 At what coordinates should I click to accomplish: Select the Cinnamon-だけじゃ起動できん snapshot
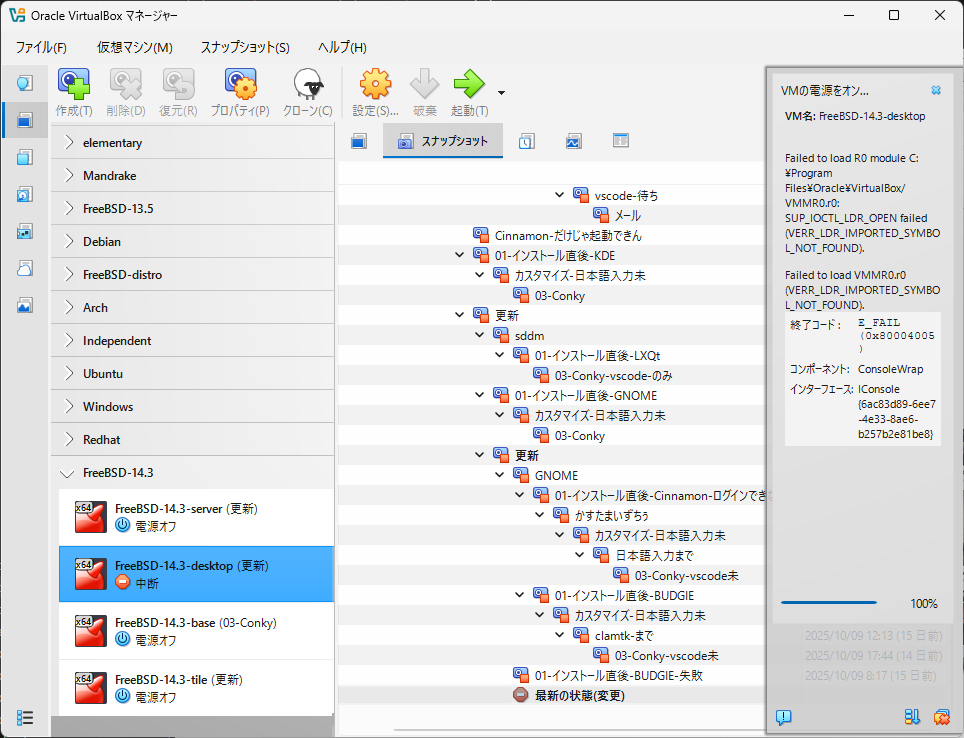[568, 236]
